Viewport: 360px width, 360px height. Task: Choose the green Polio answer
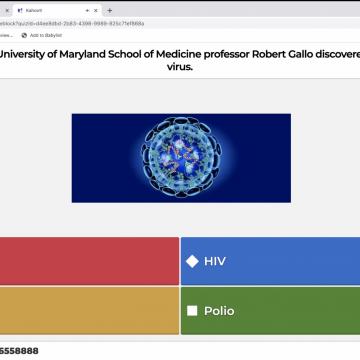pyautogui.click(x=270, y=311)
